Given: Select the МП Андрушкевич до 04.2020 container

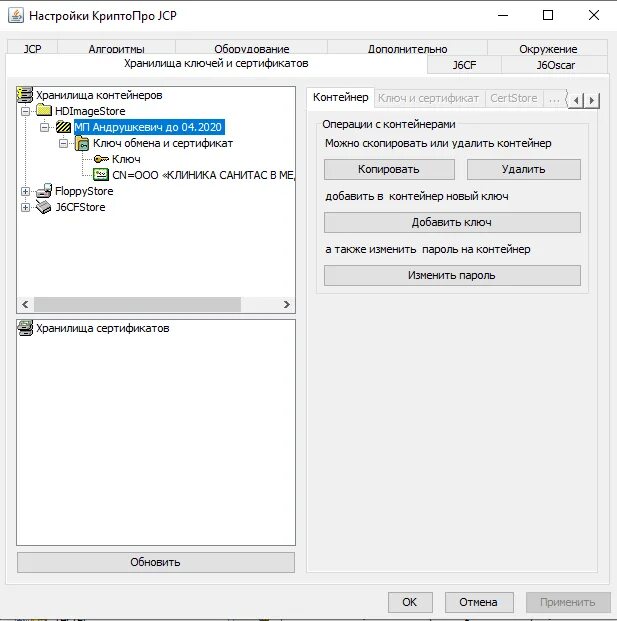Looking at the screenshot, I should click(x=149, y=127).
